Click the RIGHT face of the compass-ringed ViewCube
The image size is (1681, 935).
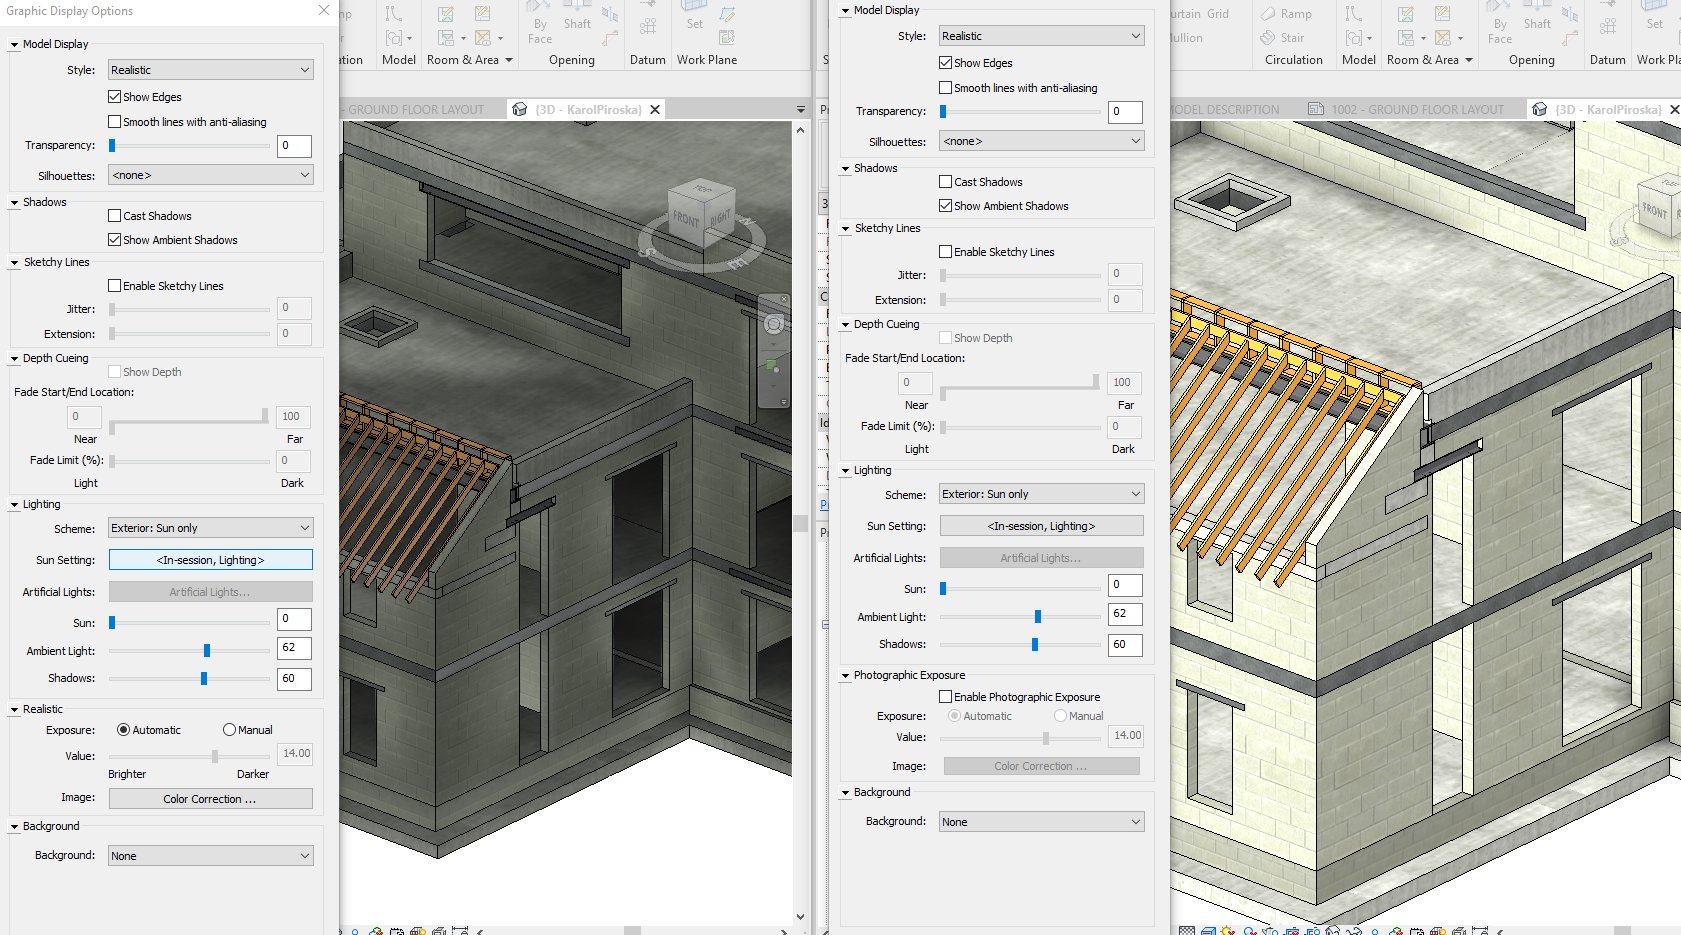click(x=720, y=218)
